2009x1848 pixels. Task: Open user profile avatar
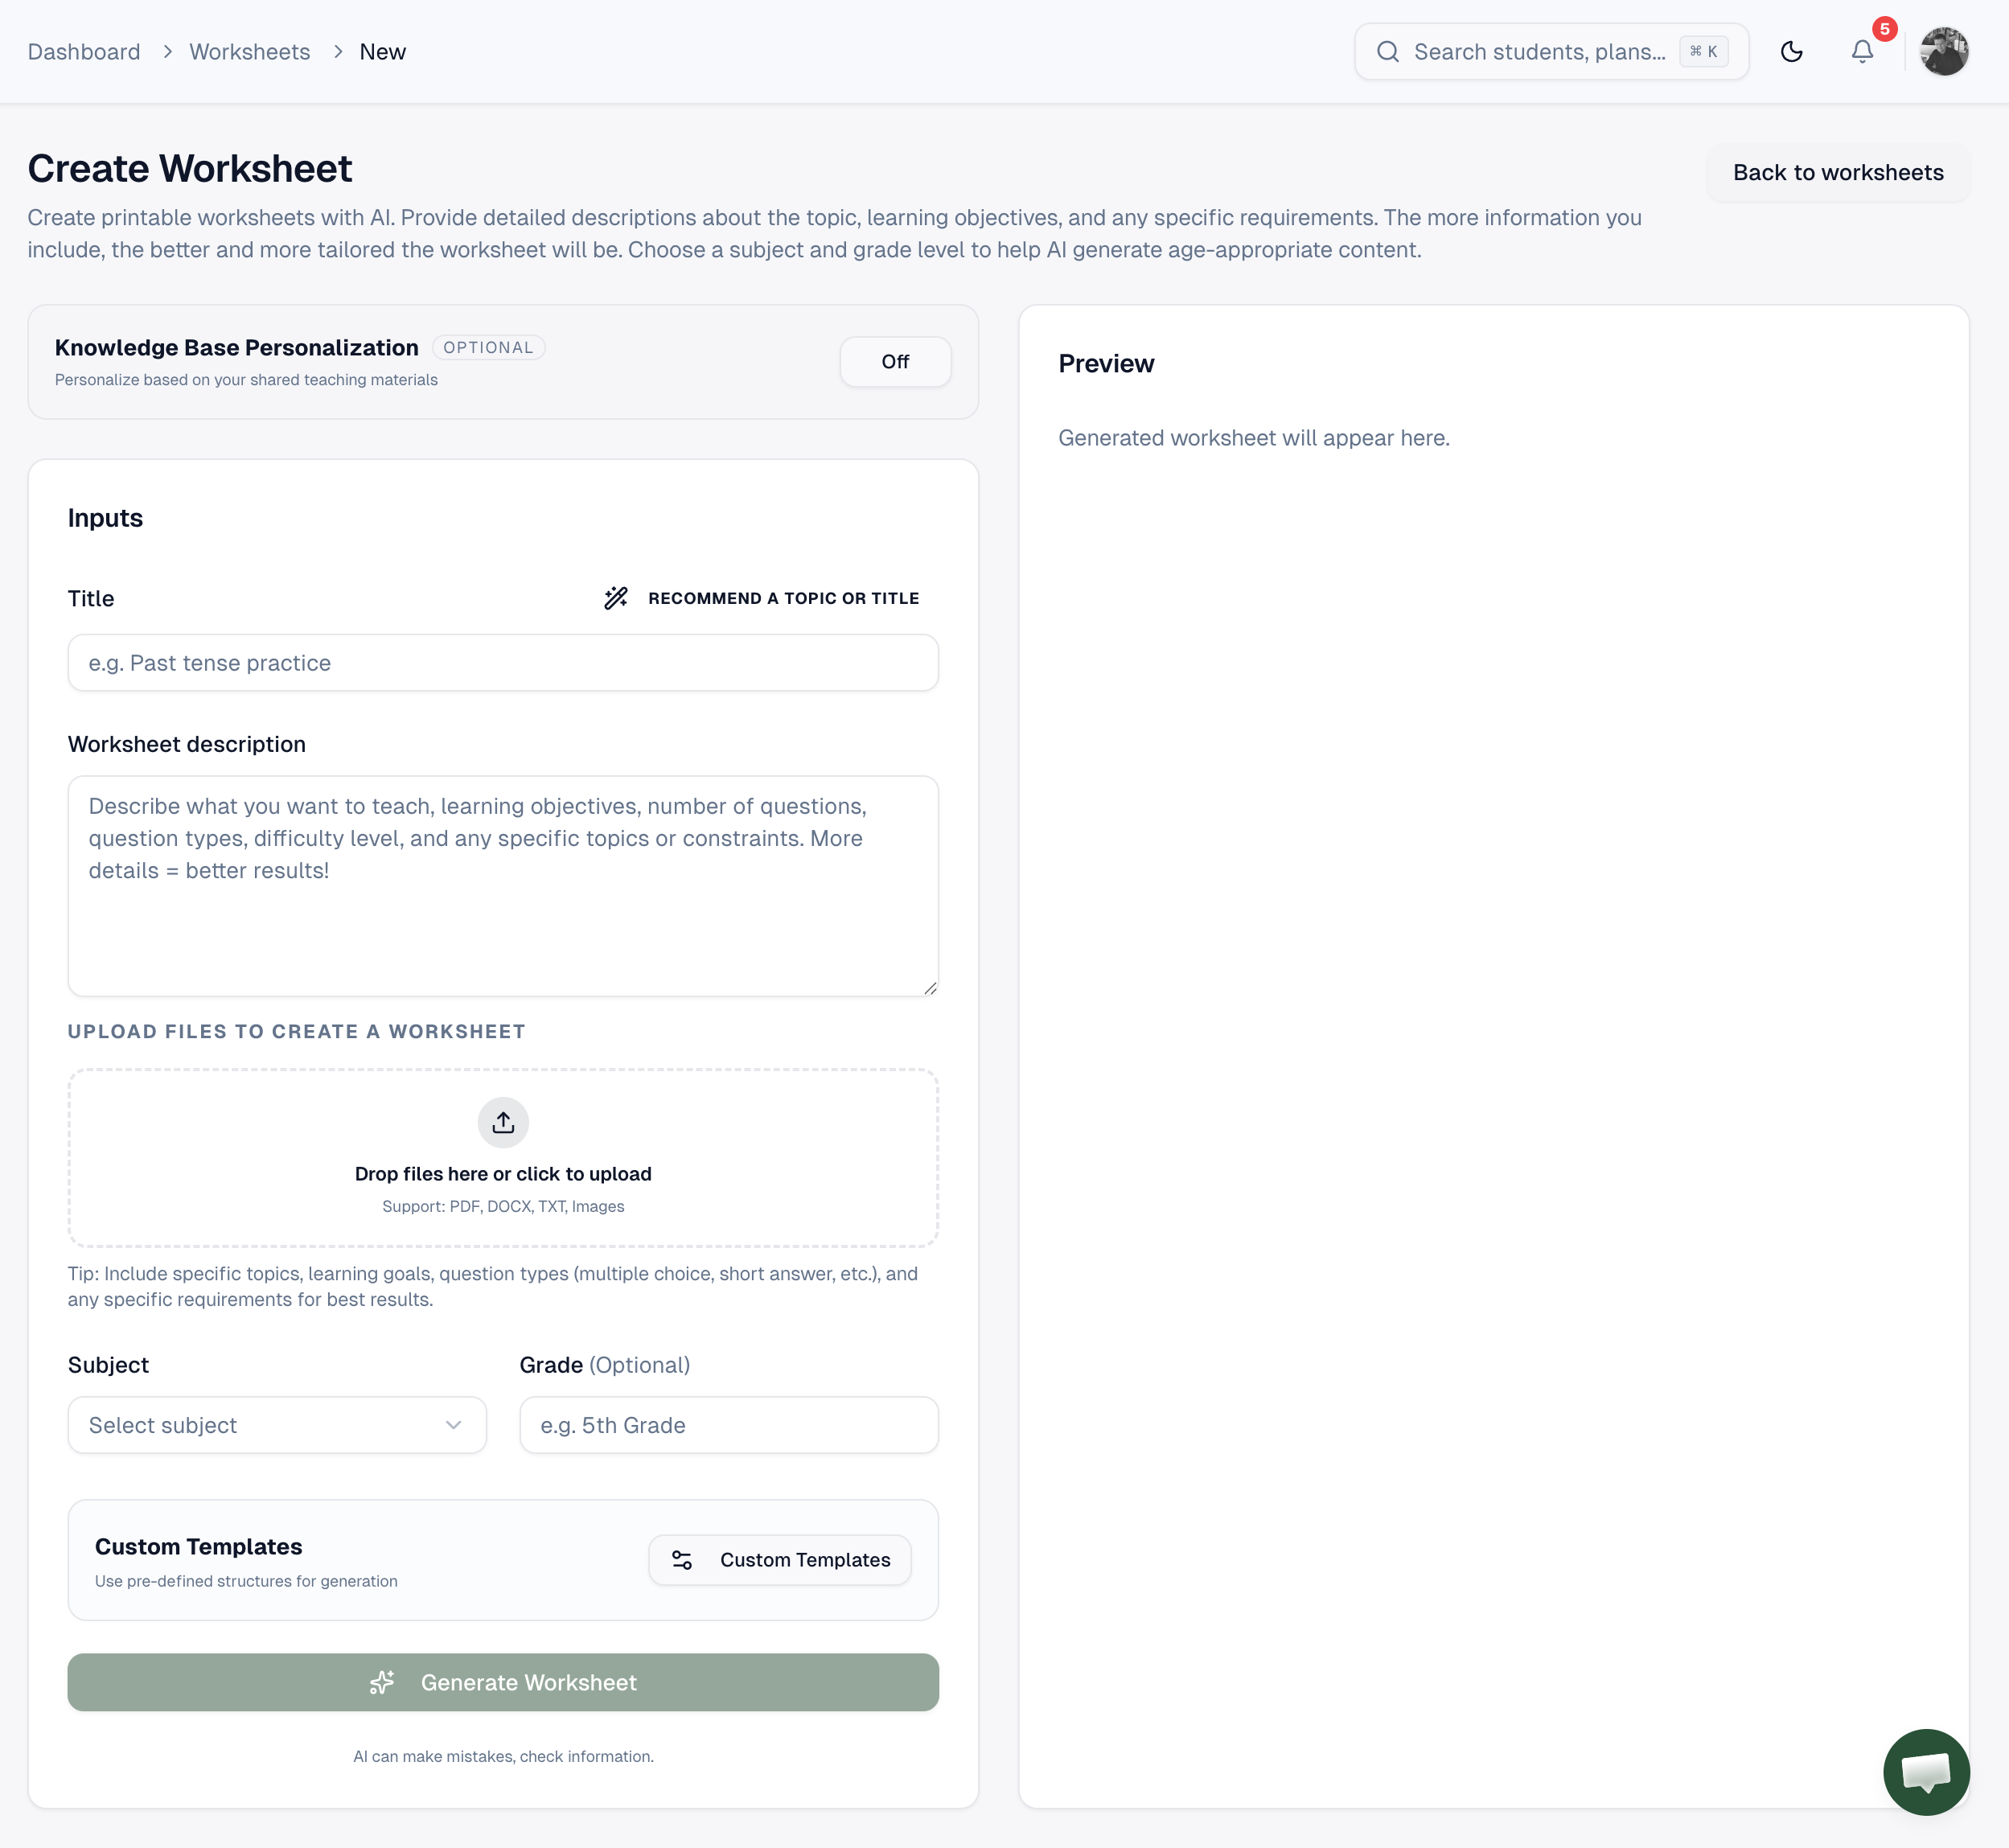[1943, 52]
